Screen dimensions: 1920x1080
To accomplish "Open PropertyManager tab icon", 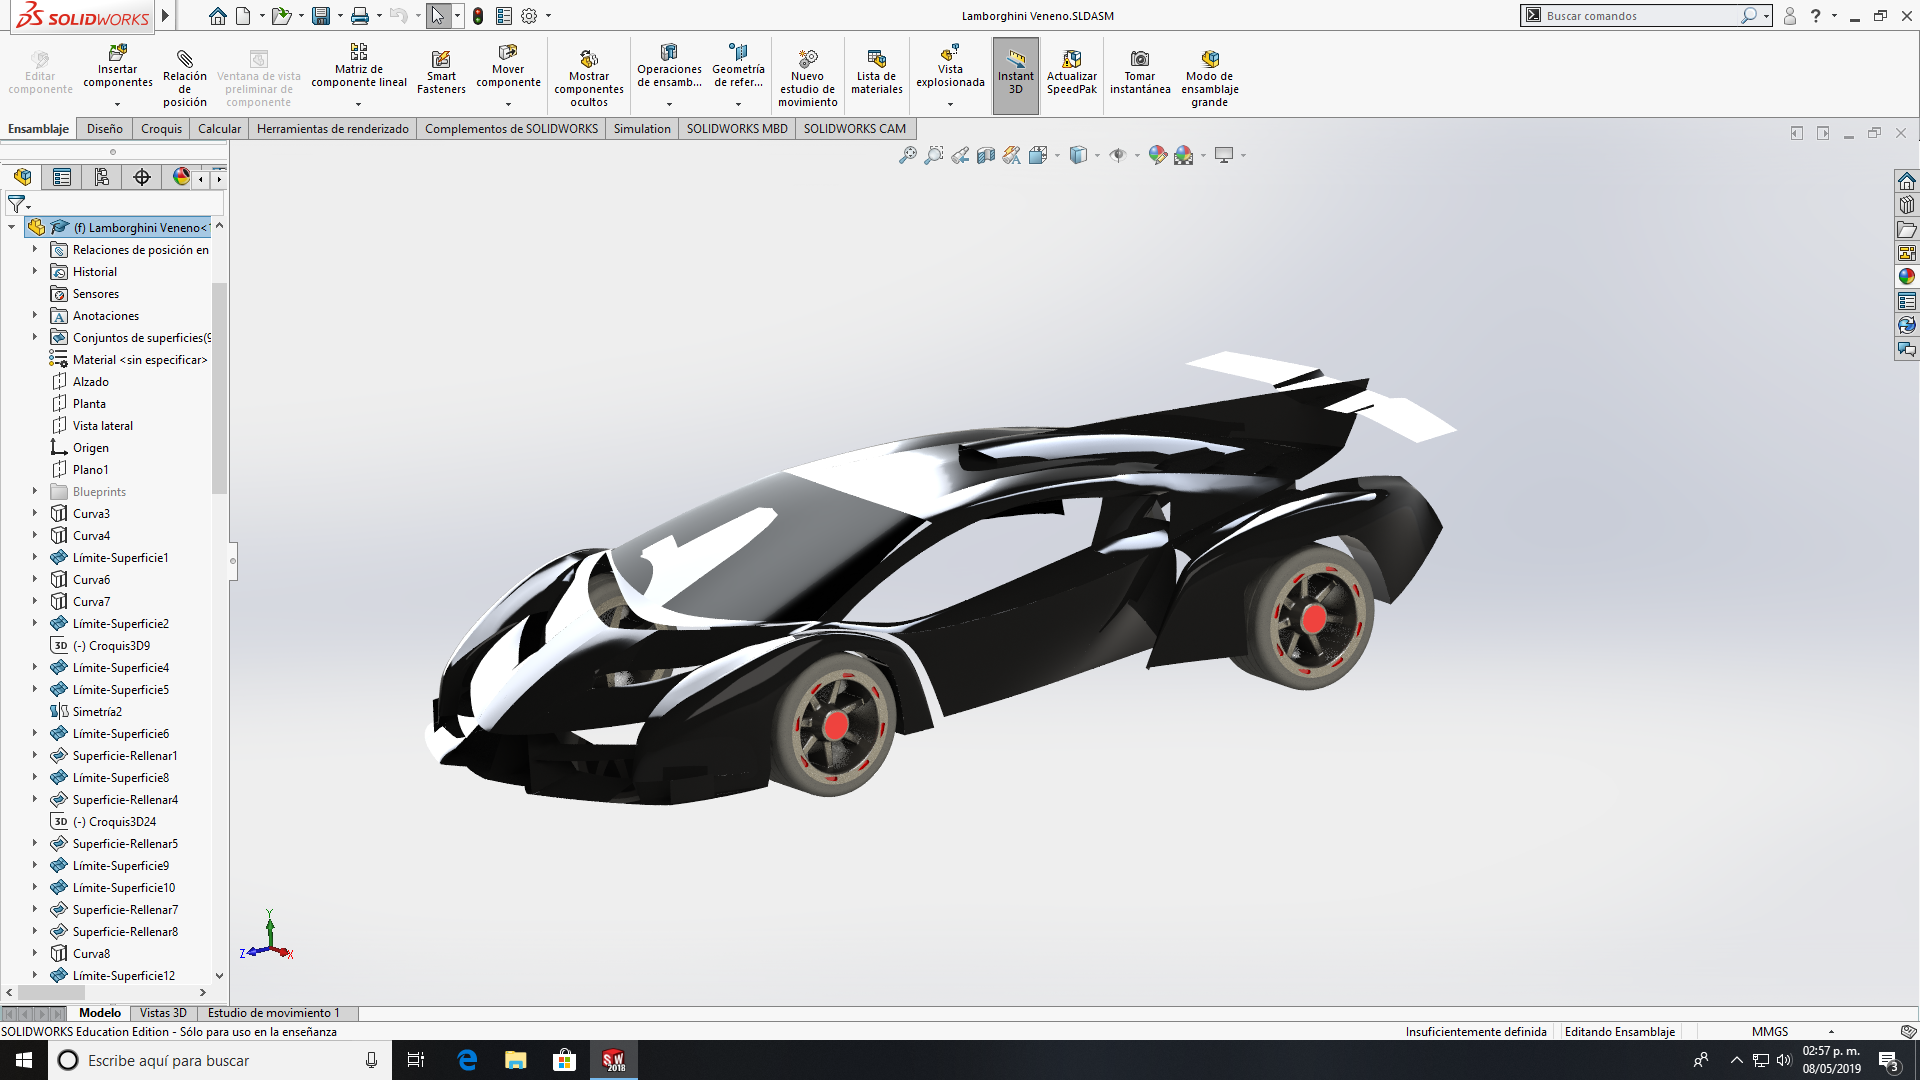I will (x=62, y=177).
